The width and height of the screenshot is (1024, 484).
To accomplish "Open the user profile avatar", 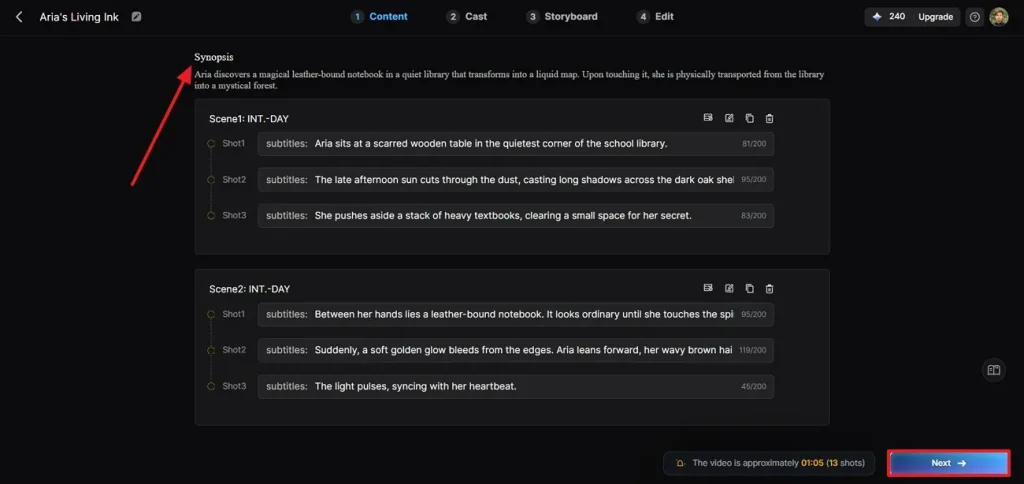I will click(x=999, y=17).
